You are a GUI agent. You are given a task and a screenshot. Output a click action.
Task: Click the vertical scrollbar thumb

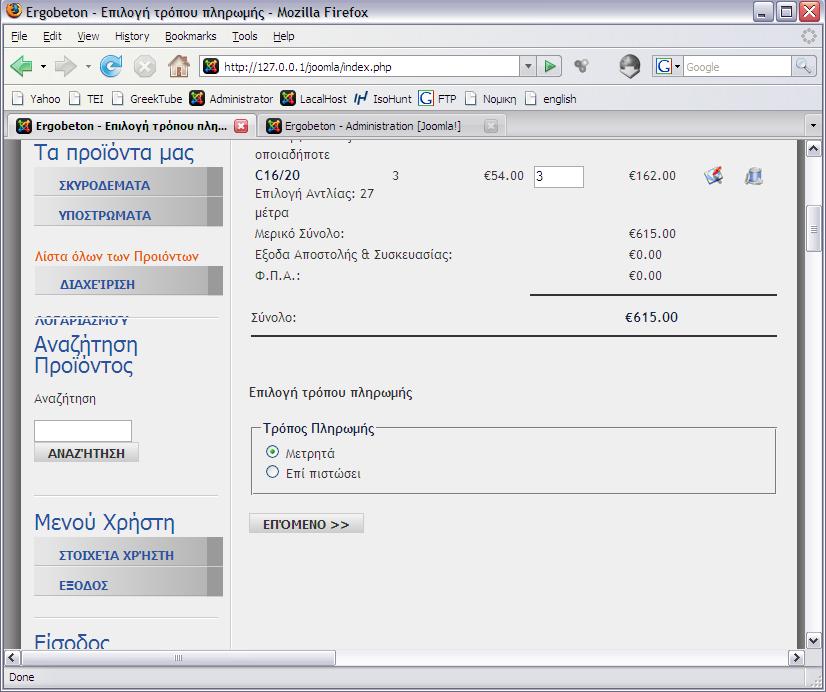tap(813, 229)
